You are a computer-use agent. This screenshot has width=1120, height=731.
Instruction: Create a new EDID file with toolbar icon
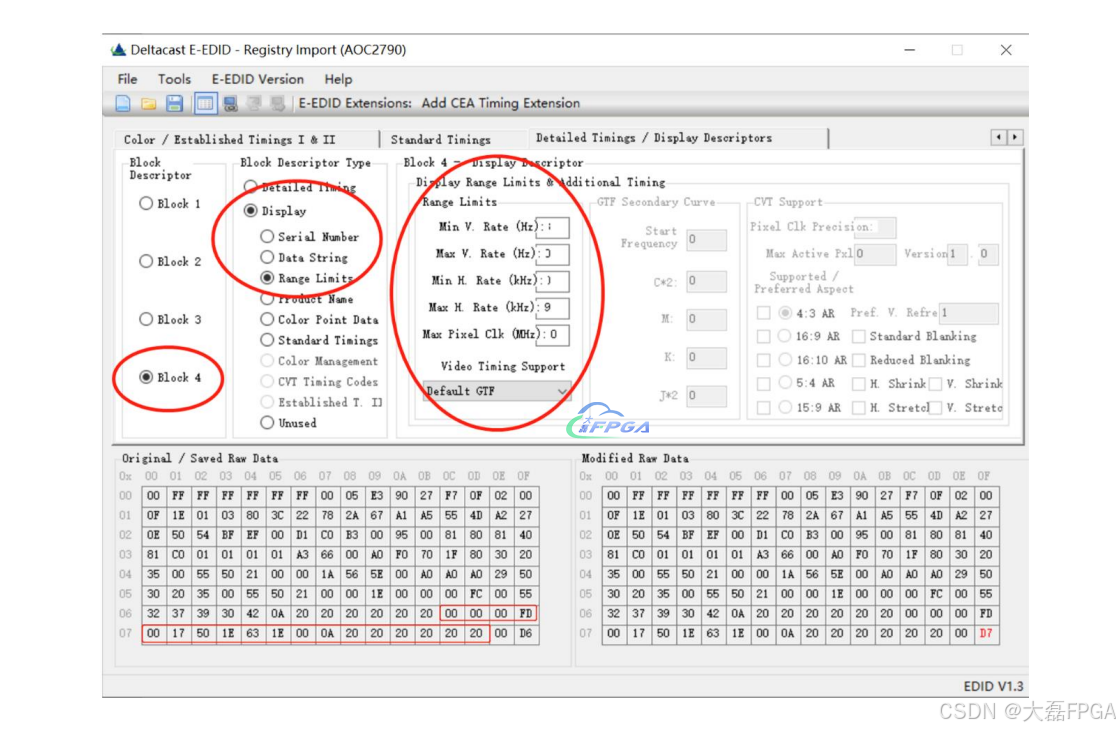(123, 103)
